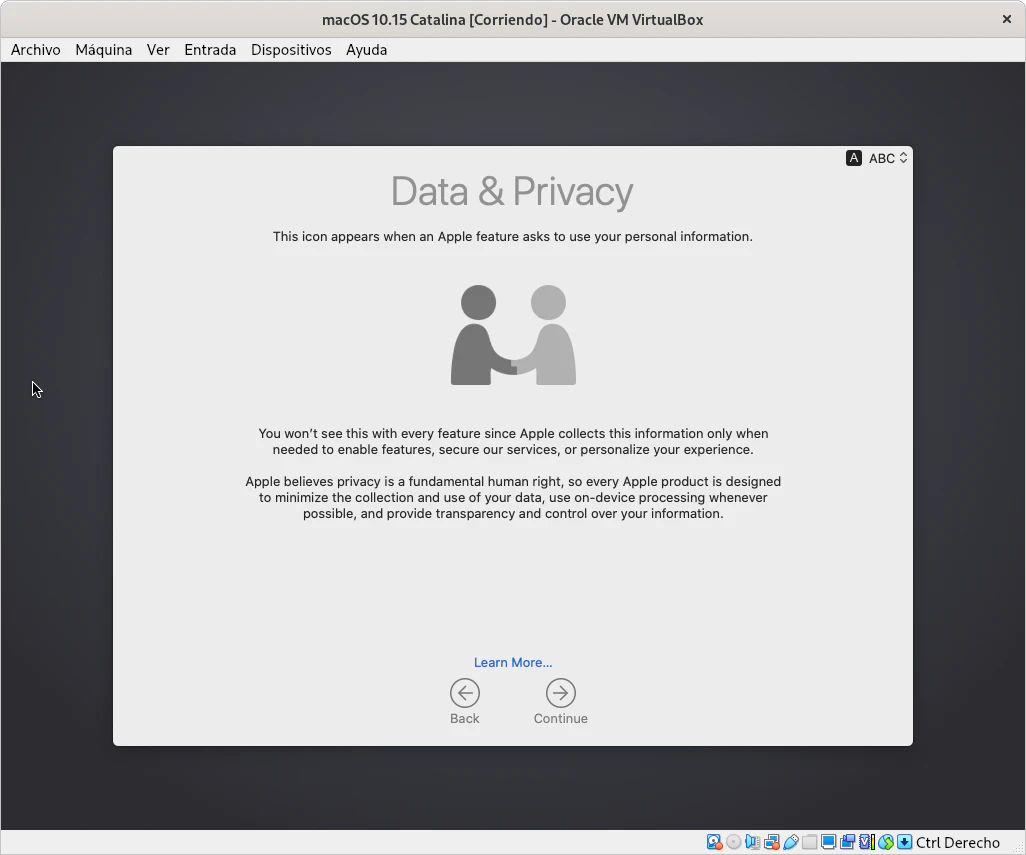Viewport: 1026px width, 855px height.
Task: Open the audio settings status icon
Action: 752,842
